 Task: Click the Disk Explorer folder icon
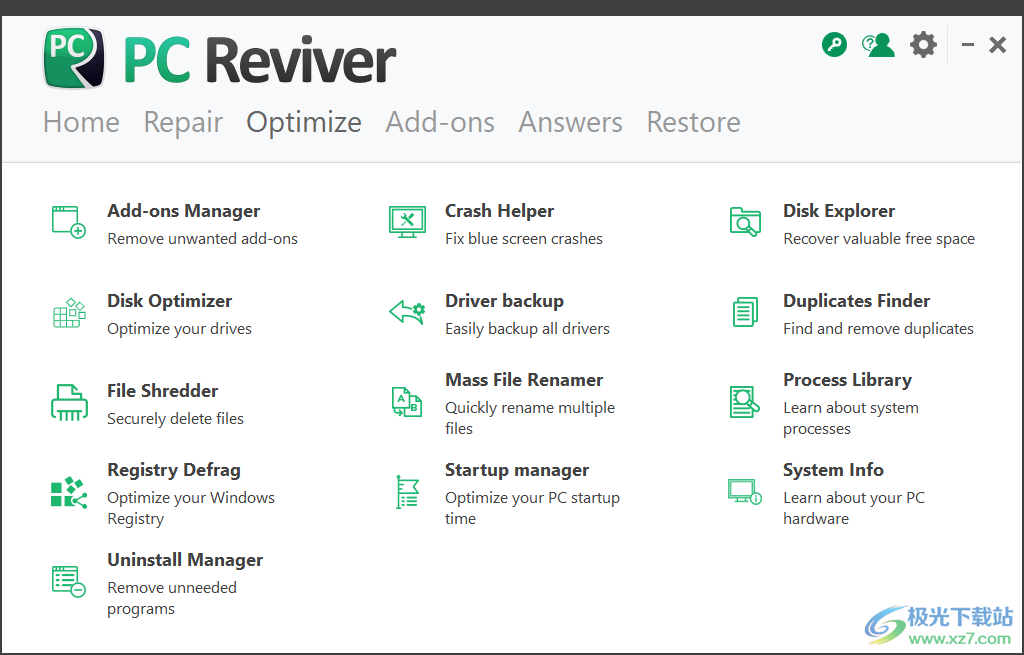pos(745,222)
